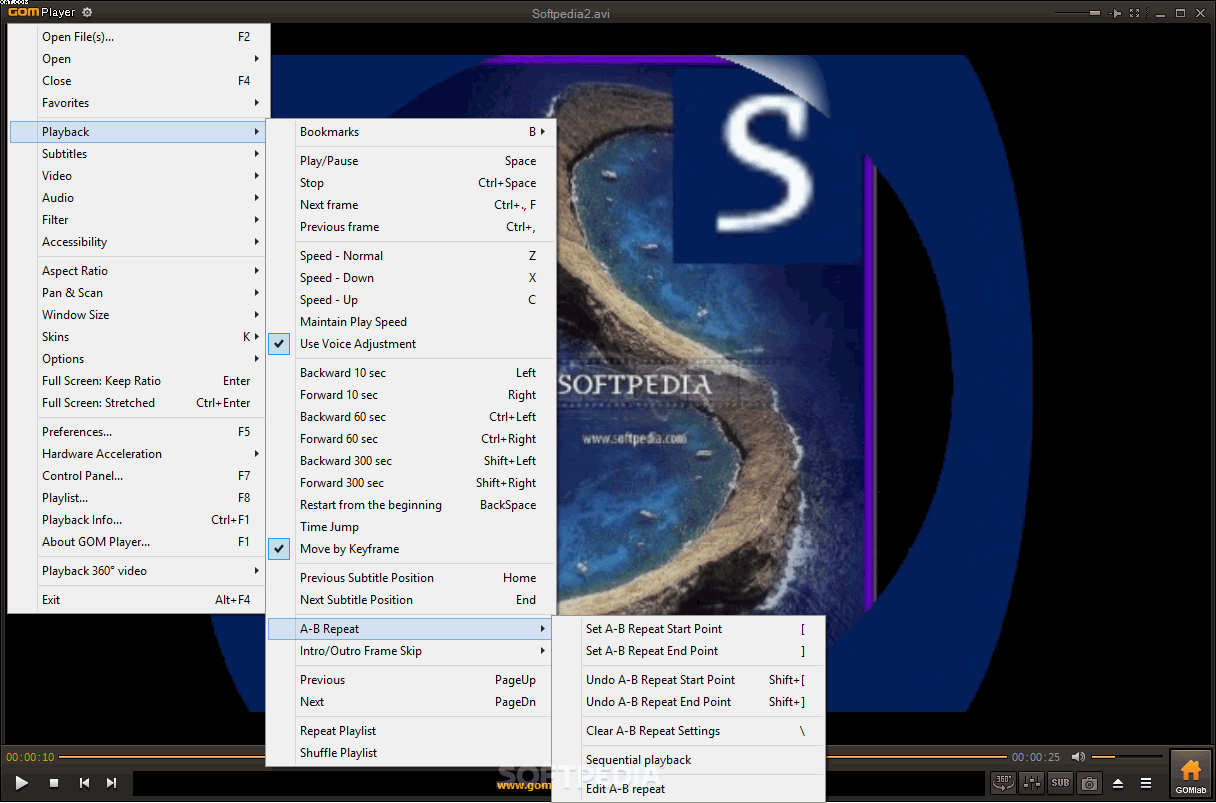Skip to previous track button
The height and width of the screenshot is (803, 1216).
[85, 783]
